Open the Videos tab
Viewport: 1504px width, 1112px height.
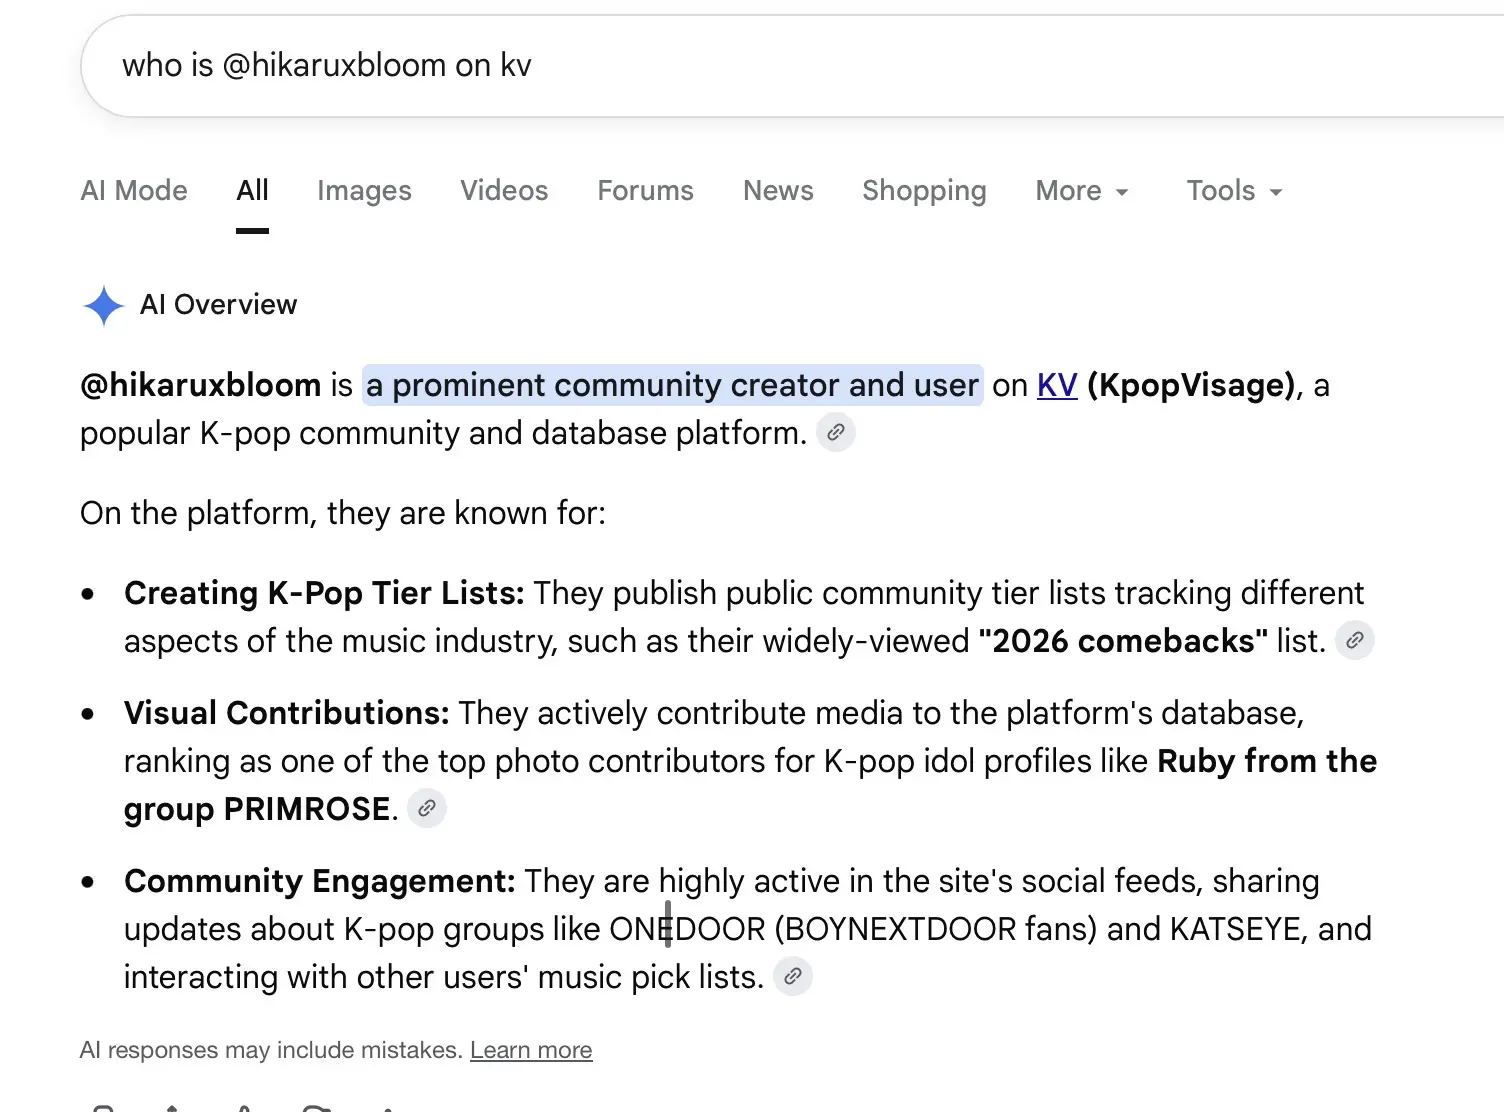tap(504, 190)
